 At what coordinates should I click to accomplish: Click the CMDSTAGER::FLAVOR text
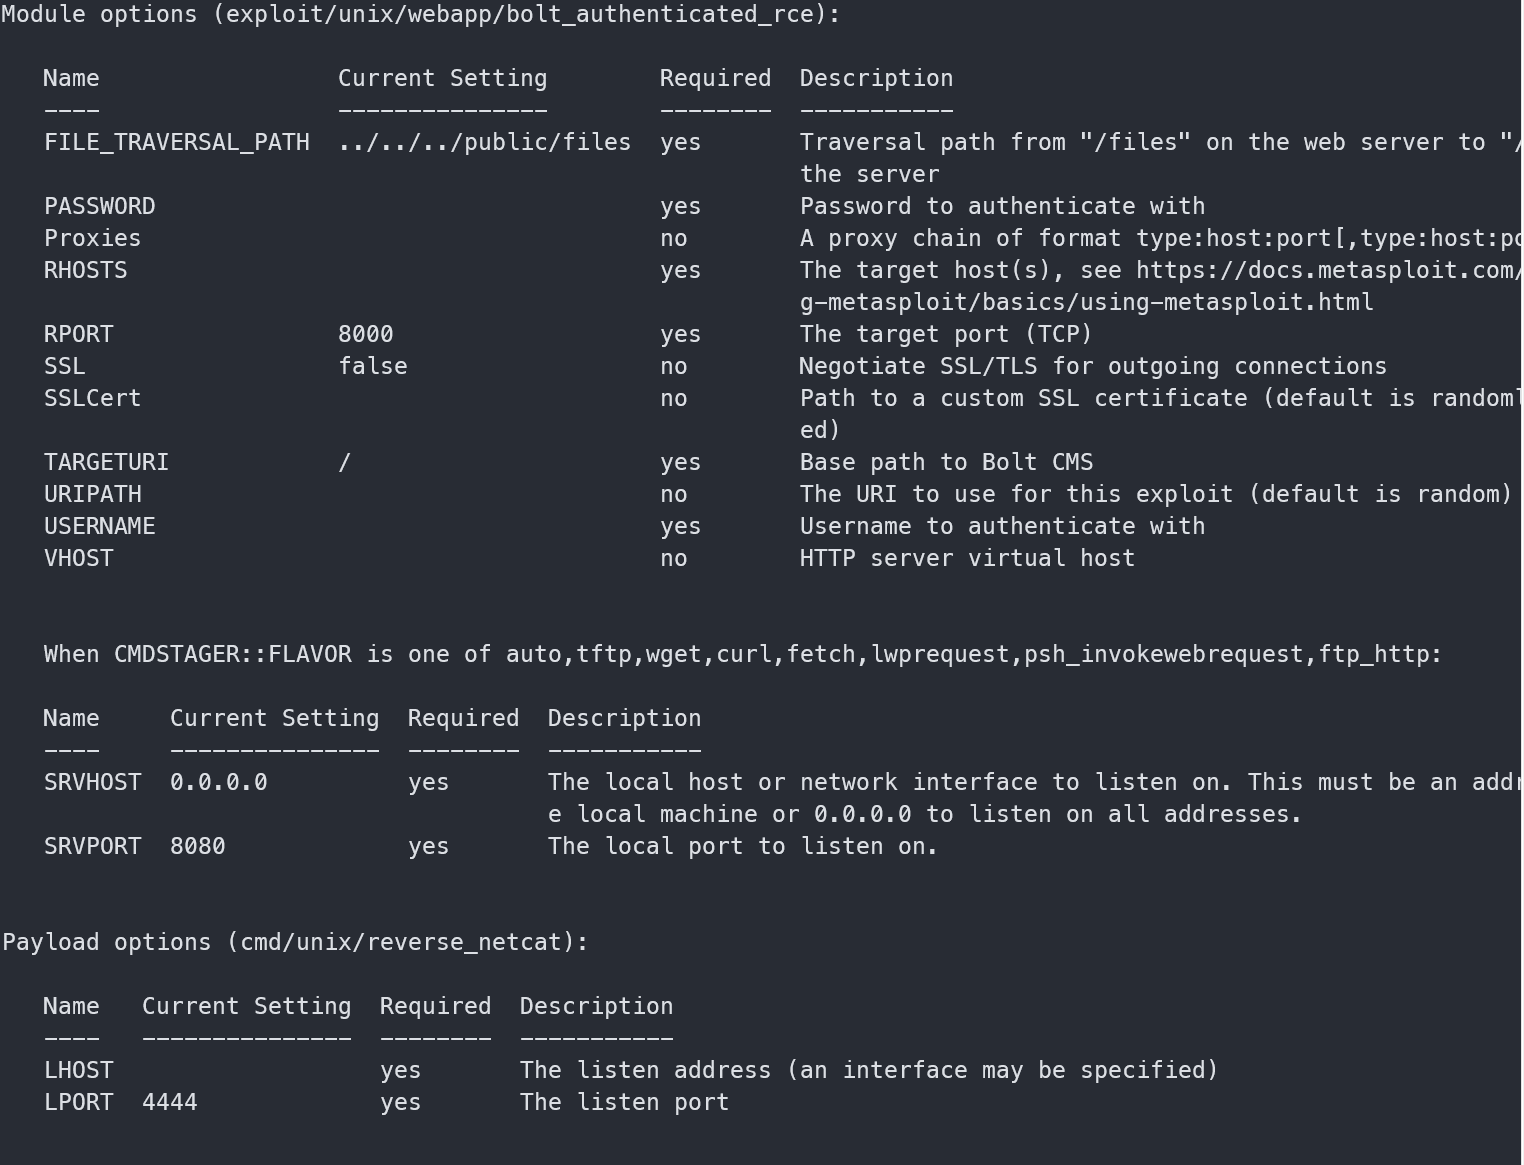coord(232,655)
